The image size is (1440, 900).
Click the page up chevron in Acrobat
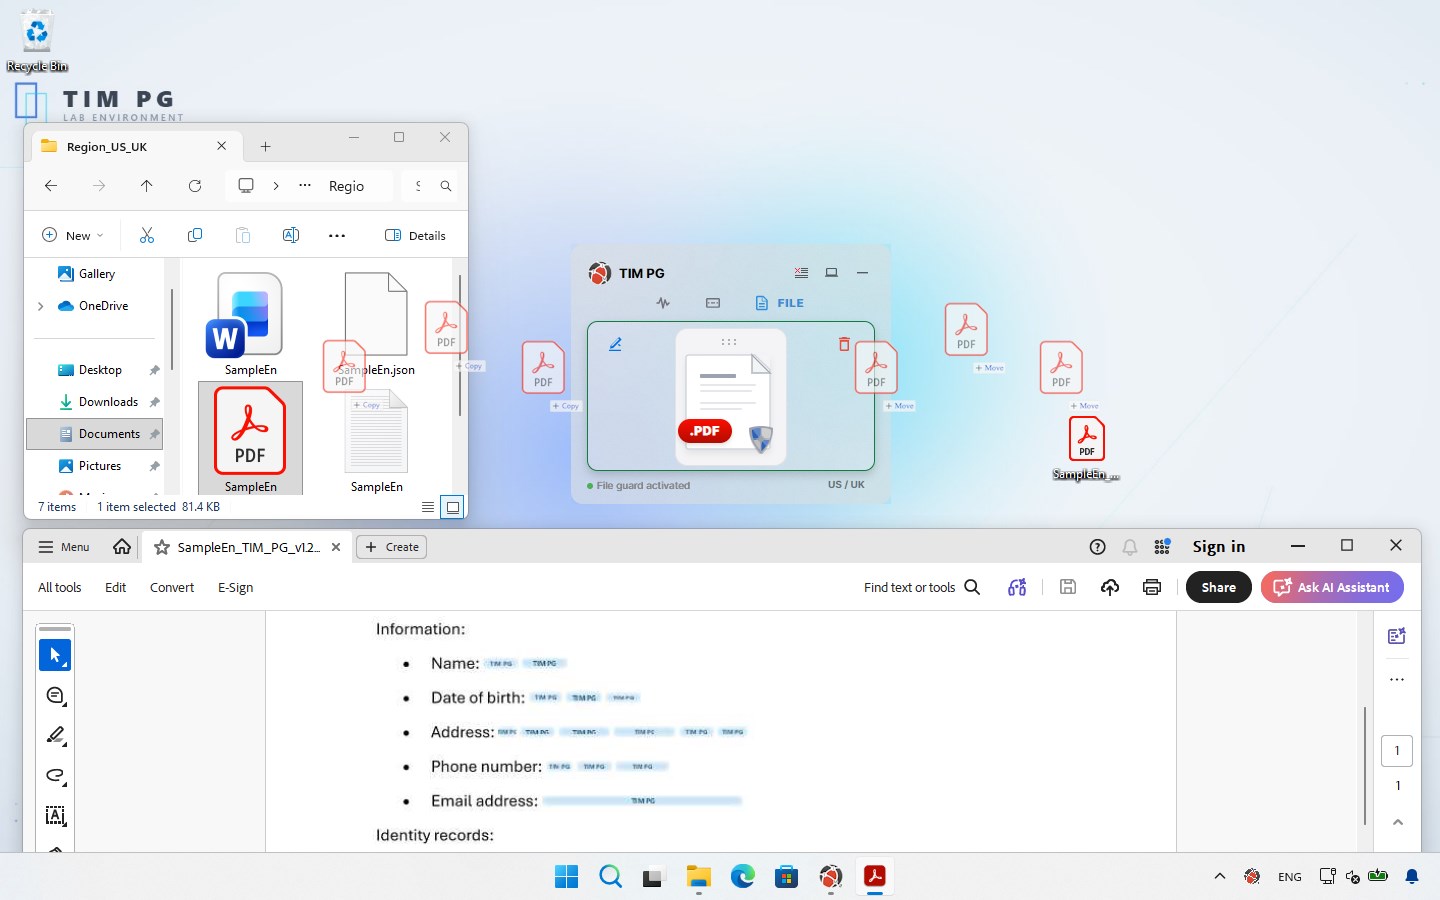pyautogui.click(x=1398, y=822)
